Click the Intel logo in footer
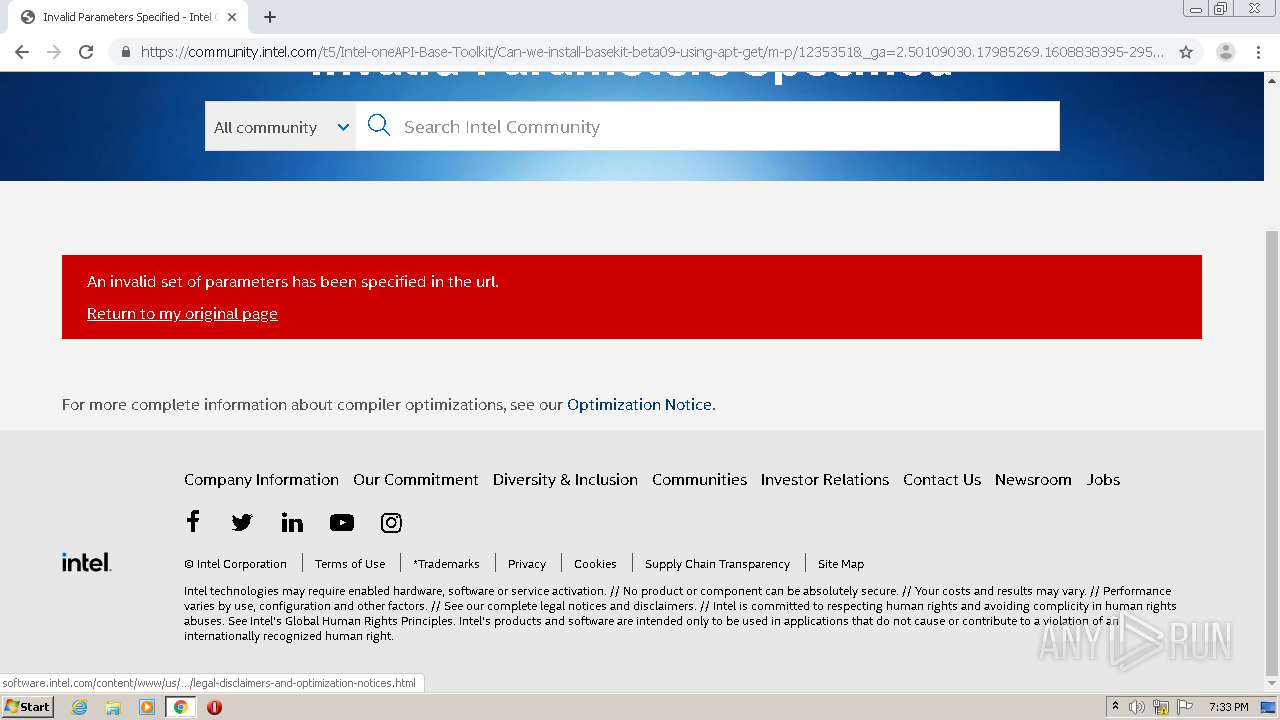 pyautogui.click(x=86, y=562)
